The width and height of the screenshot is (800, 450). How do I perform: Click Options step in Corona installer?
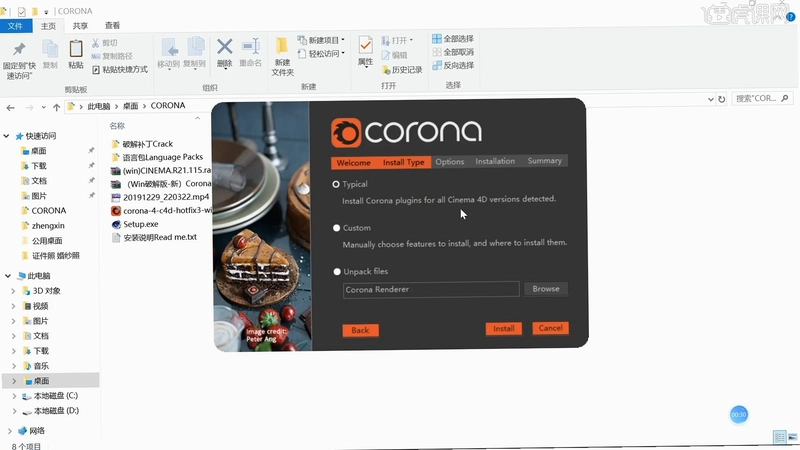[x=449, y=162]
